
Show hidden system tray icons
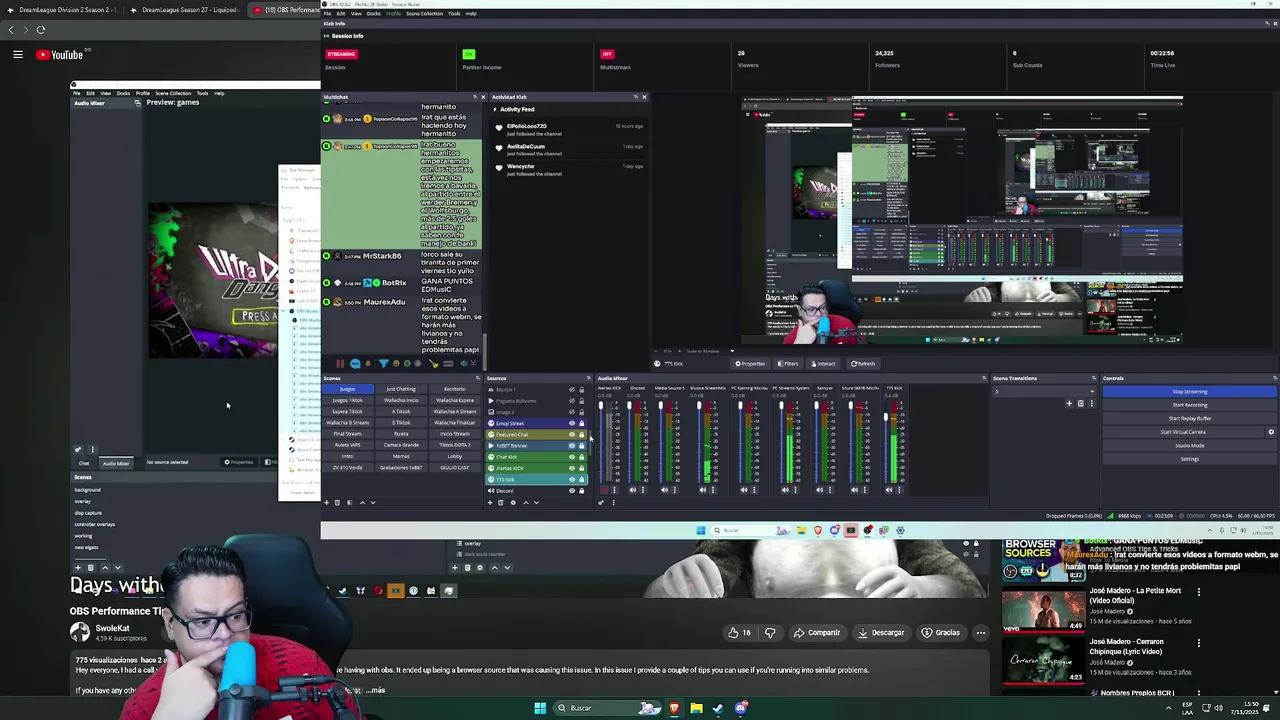[x=1168, y=708]
